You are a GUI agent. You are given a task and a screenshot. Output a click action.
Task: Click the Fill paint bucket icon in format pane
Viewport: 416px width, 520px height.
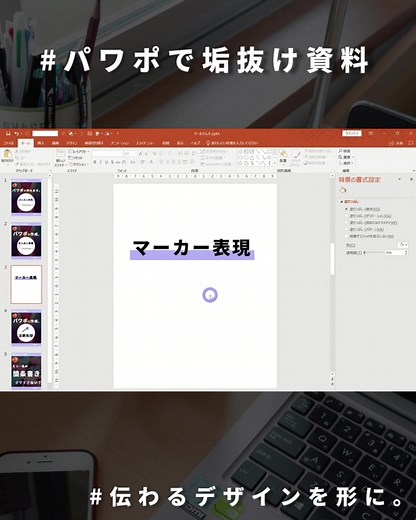pos(343,190)
